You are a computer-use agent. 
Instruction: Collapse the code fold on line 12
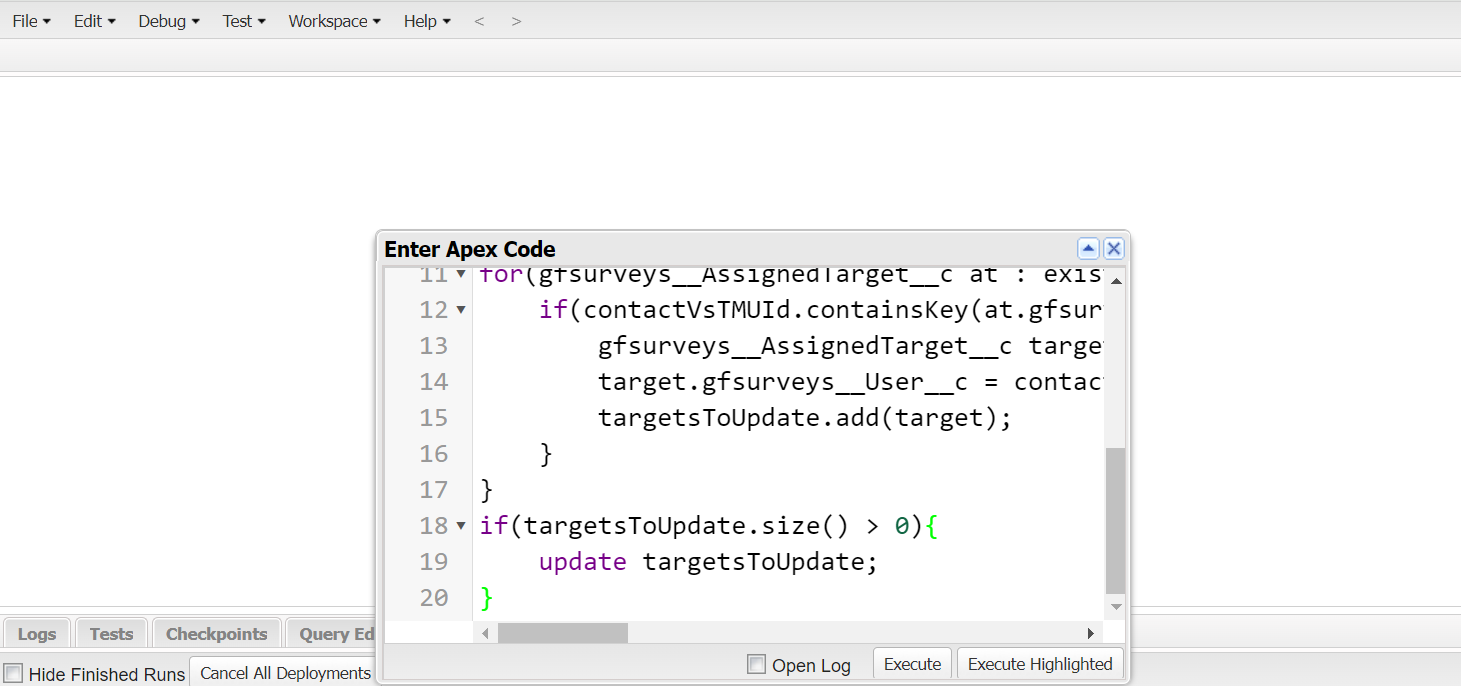pyautogui.click(x=460, y=310)
